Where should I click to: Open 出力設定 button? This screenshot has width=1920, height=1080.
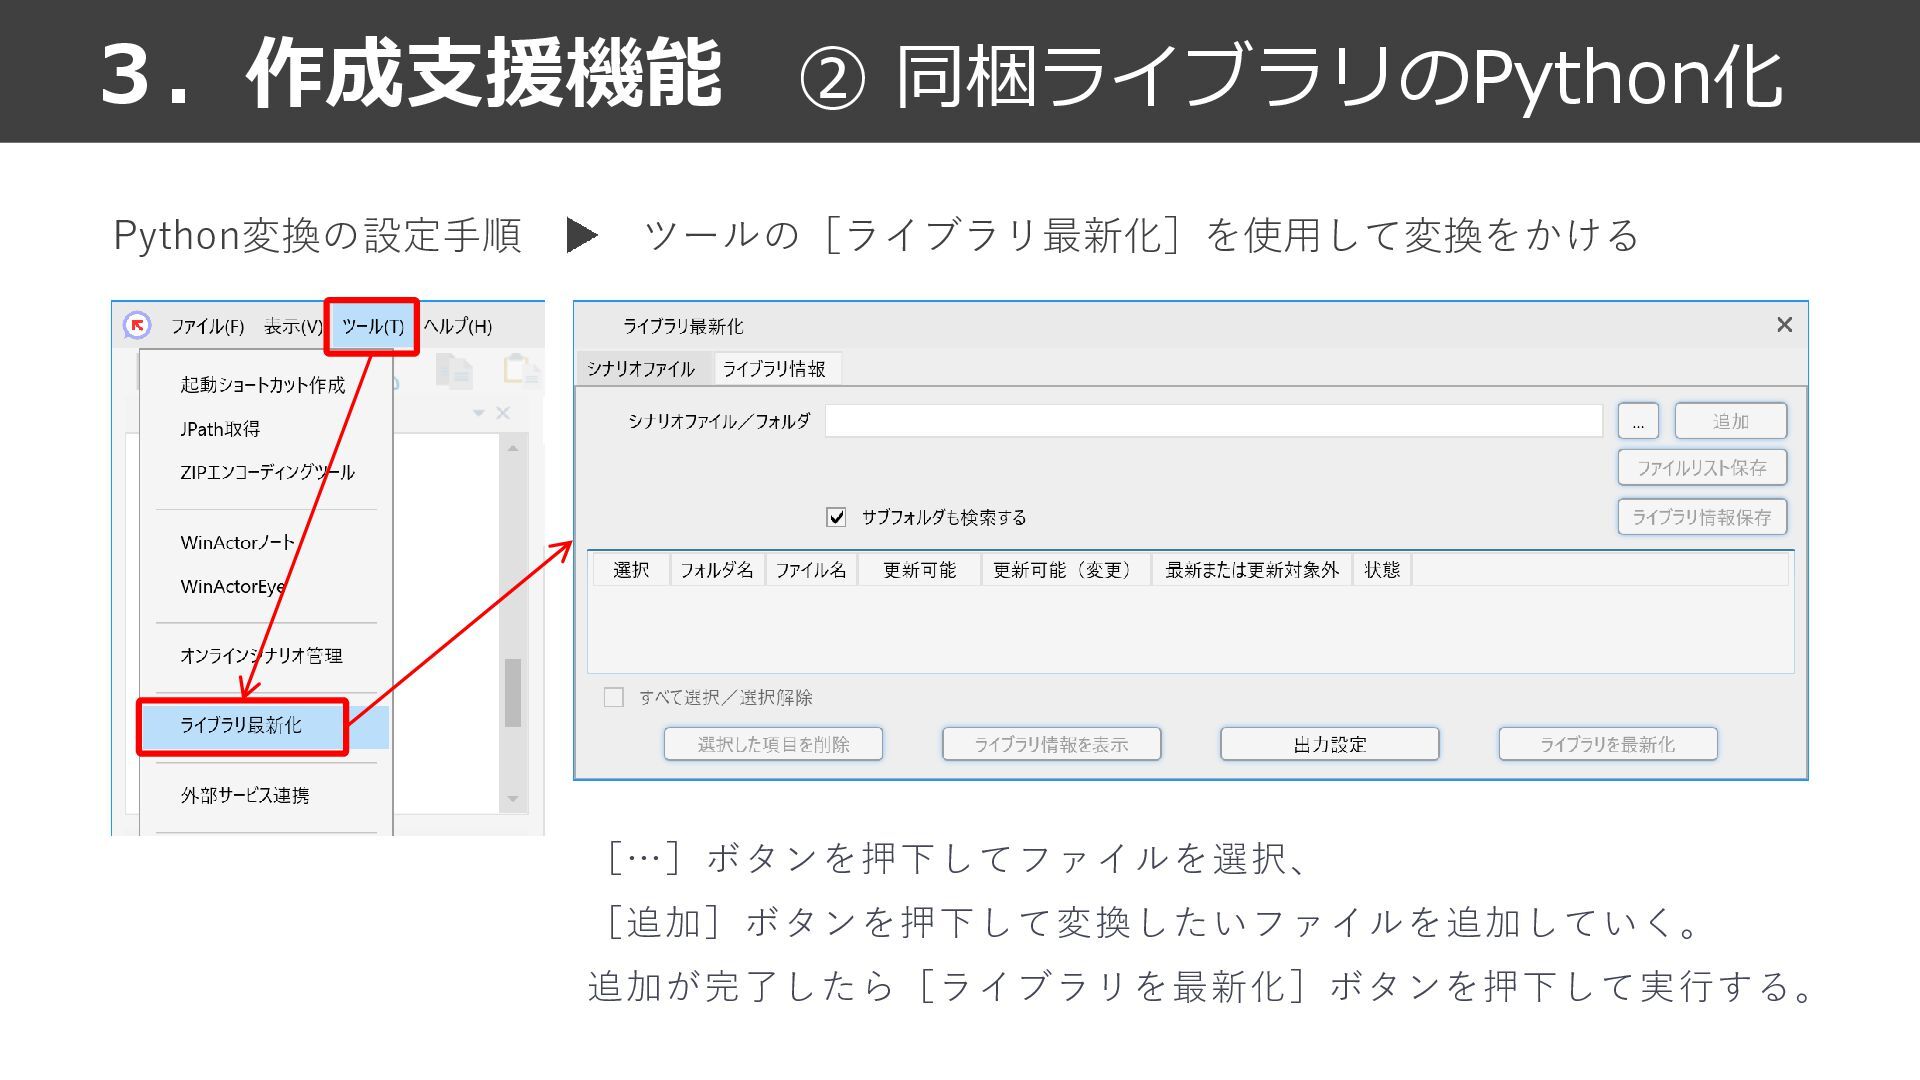(1330, 744)
